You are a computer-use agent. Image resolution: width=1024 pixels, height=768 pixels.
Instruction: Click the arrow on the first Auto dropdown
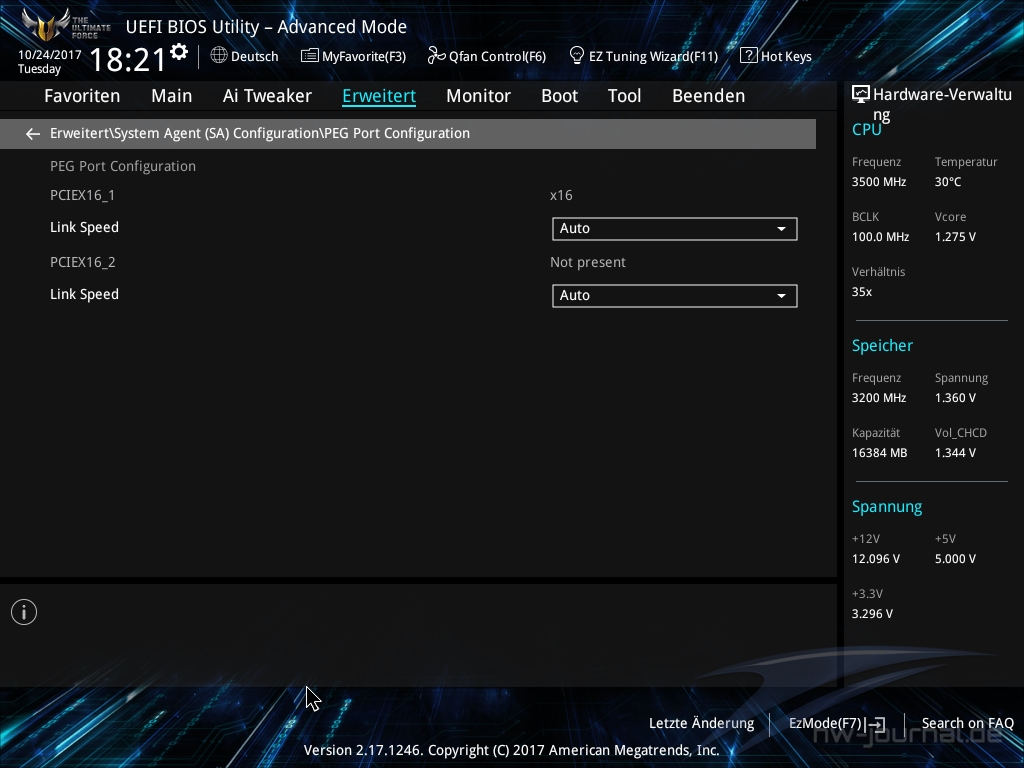[781, 229]
